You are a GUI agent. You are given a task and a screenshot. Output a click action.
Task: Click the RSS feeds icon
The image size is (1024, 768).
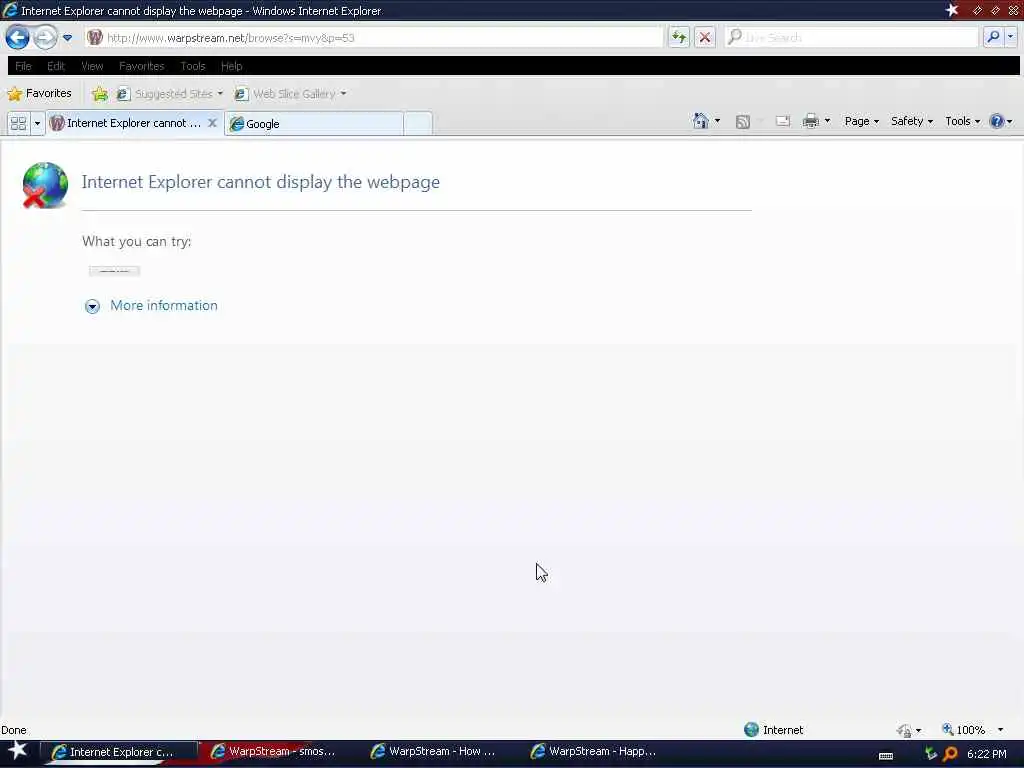pyautogui.click(x=743, y=121)
